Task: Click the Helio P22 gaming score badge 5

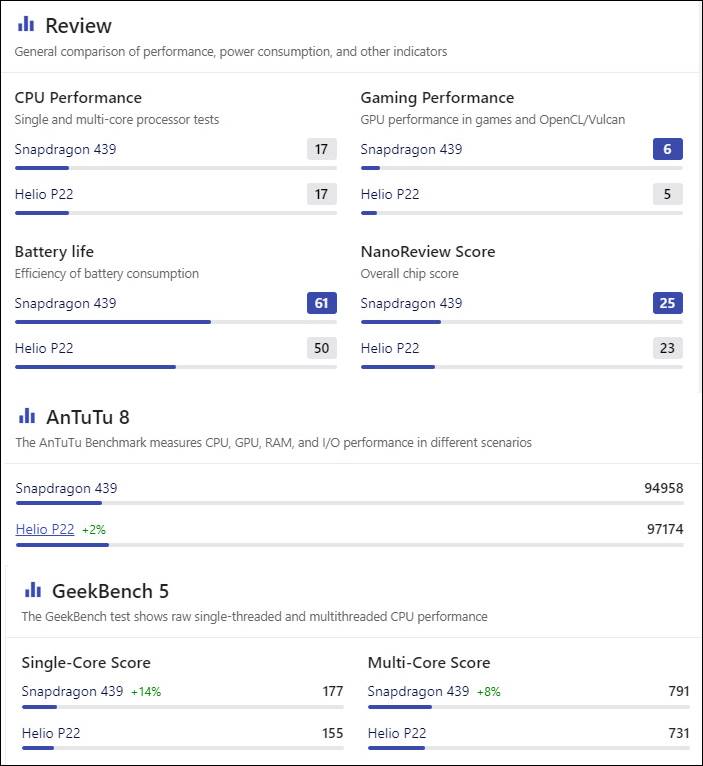Action: [667, 194]
